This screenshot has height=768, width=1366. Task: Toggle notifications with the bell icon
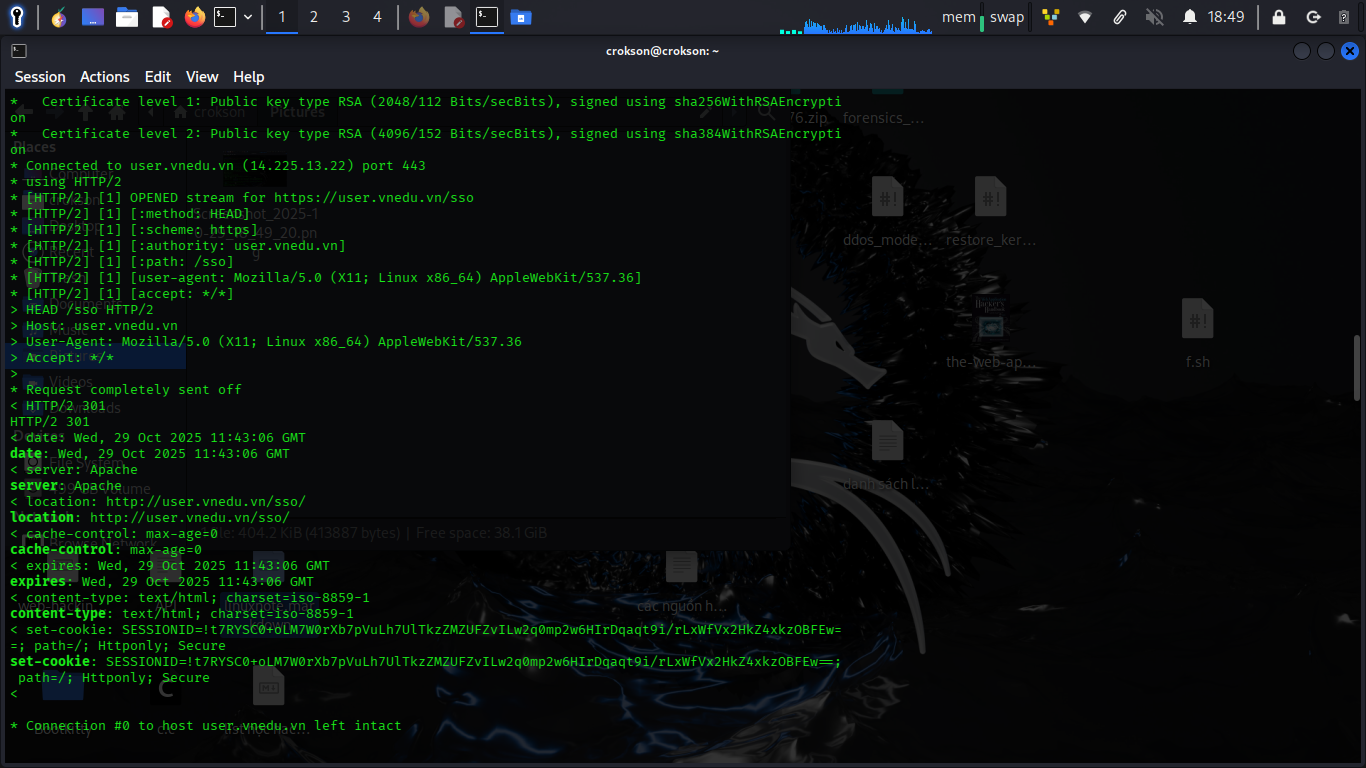[1189, 16]
